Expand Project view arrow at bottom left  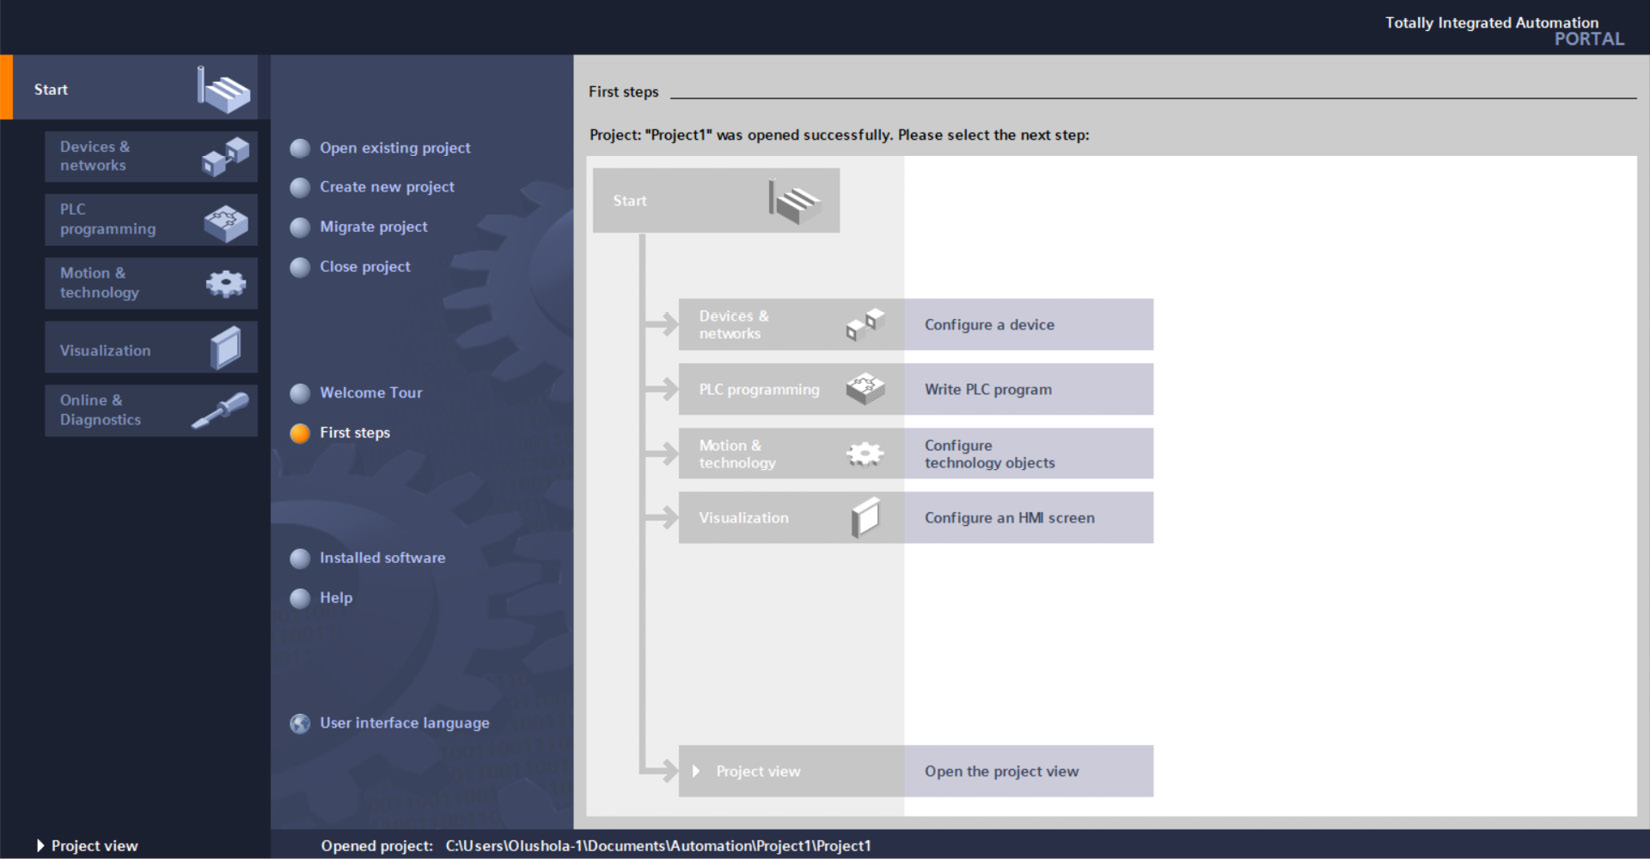click(x=40, y=846)
